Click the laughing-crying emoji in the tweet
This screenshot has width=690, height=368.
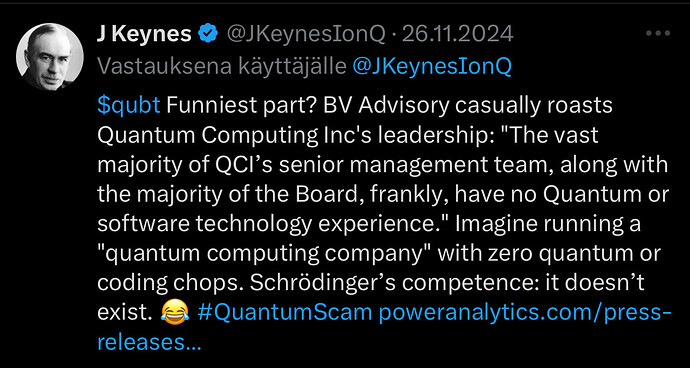coord(175,313)
